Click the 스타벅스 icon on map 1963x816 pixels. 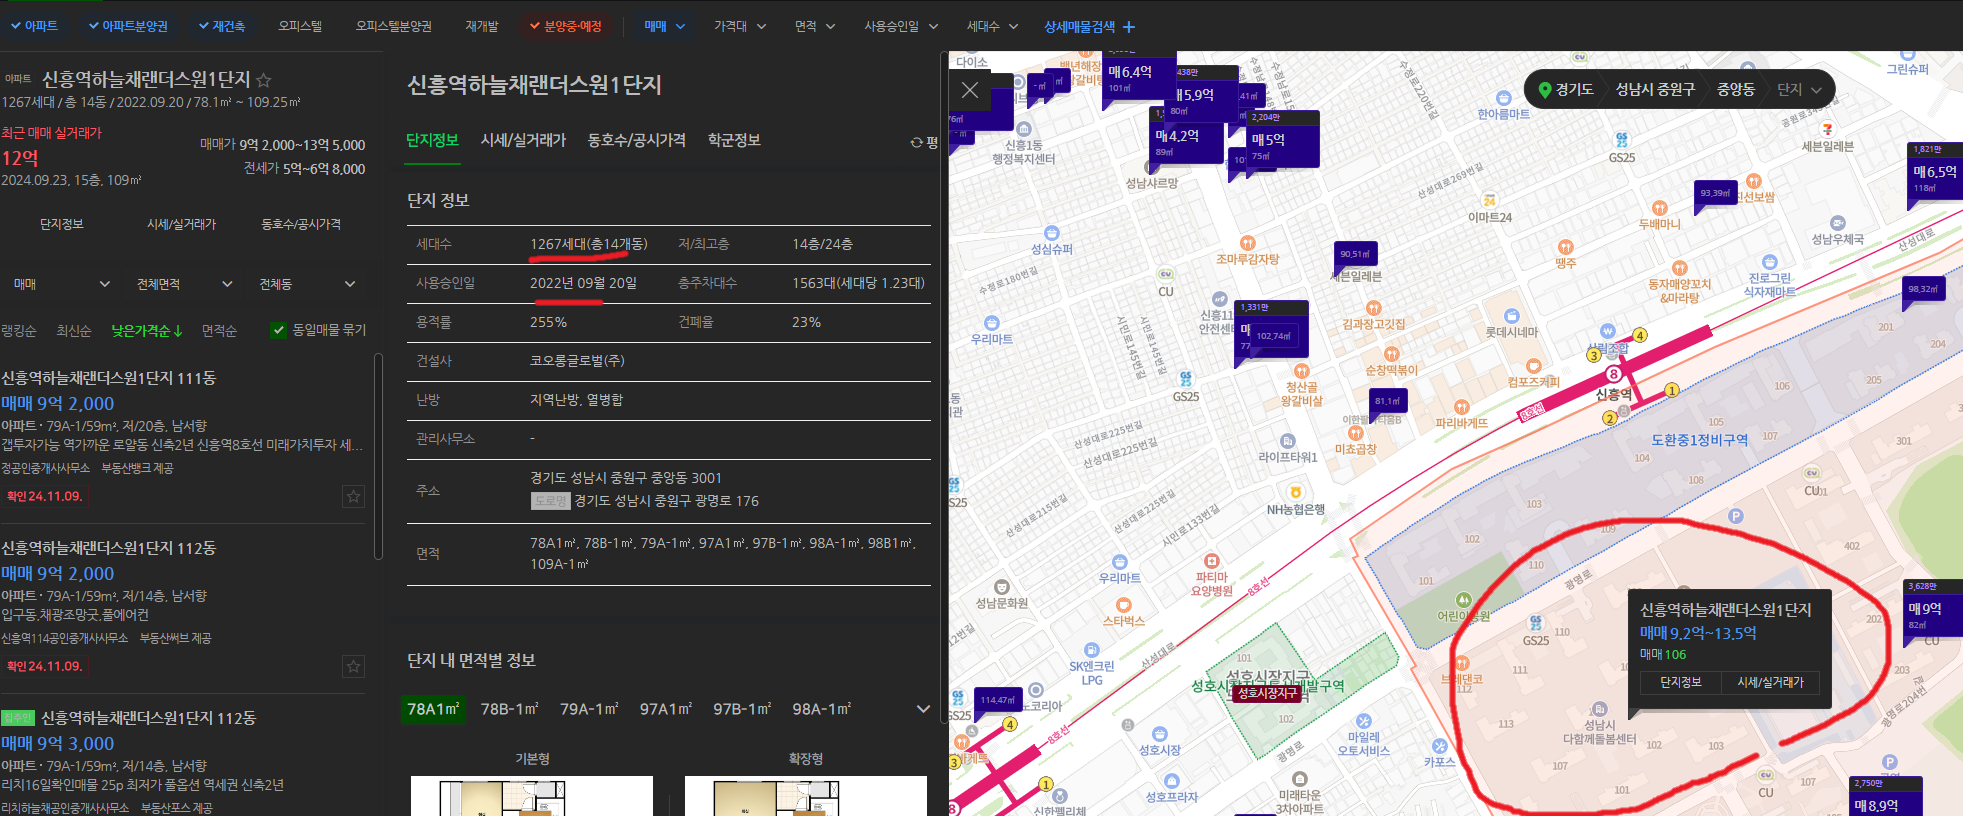tap(1123, 605)
